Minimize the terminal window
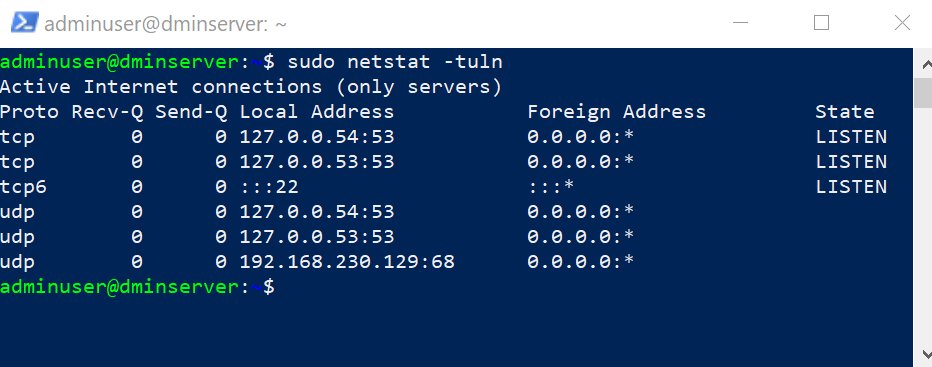Viewport: 932px width, 367px height. click(740, 23)
